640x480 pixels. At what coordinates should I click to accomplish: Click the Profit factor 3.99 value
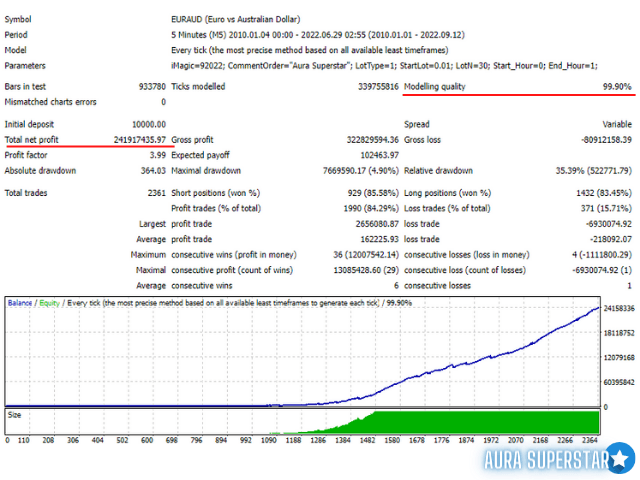158,155
